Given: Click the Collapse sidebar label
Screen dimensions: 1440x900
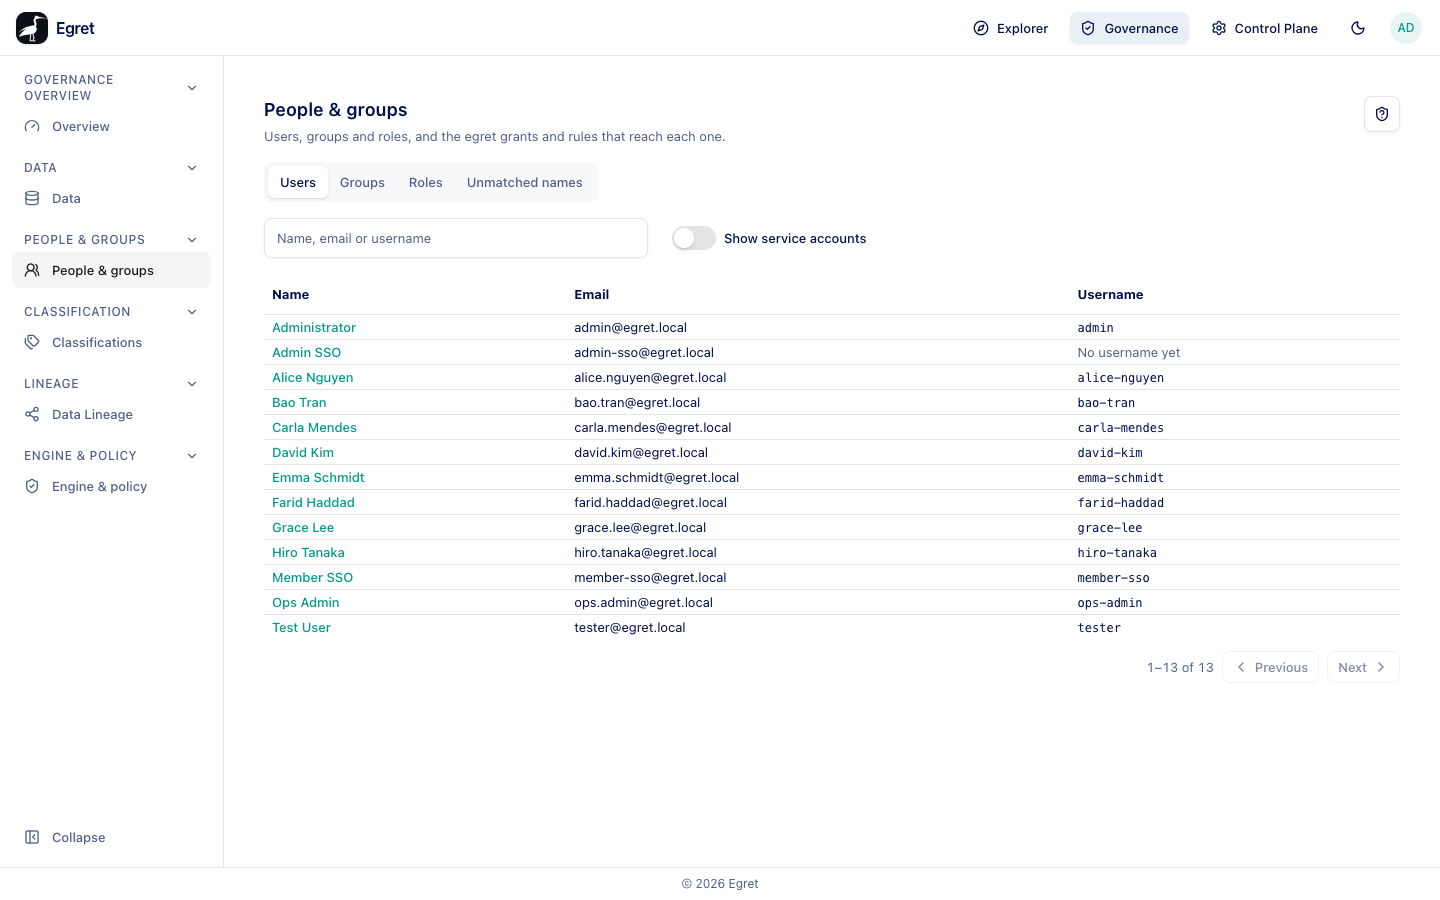Looking at the screenshot, I should (78, 838).
